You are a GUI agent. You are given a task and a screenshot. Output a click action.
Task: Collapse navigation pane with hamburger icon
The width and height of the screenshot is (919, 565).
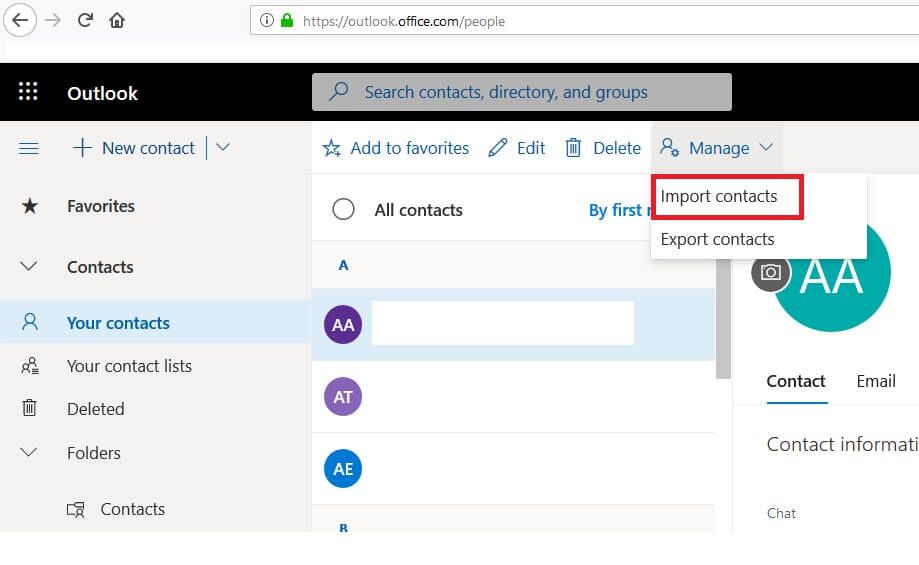coord(29,148)
